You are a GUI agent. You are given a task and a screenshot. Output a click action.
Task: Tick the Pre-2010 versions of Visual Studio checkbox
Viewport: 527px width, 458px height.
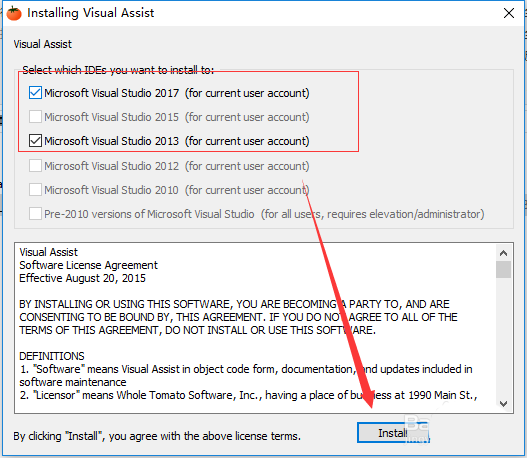(35, 214)
